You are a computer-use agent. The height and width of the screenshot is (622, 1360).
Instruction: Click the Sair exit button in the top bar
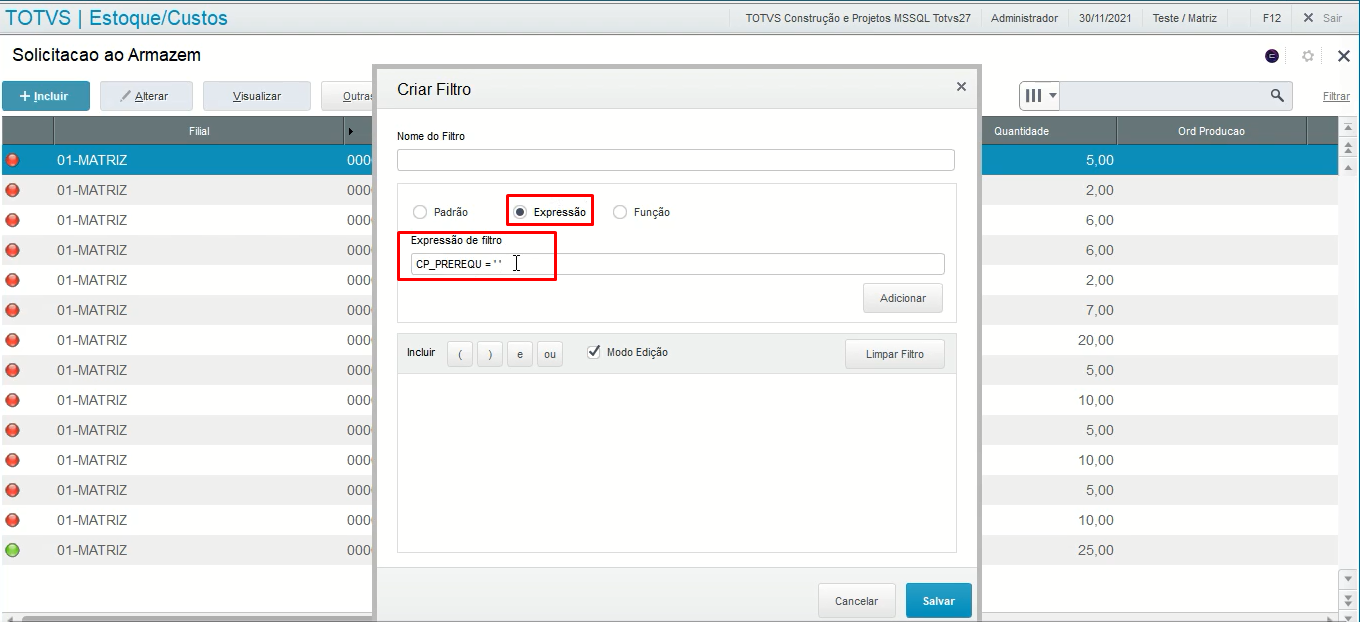click(1322, 18)
